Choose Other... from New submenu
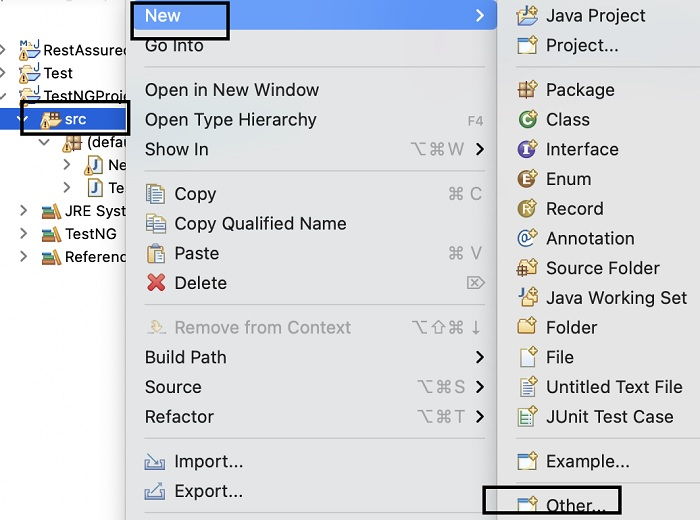Viewport: 700px width, 520px height. point(575,505)
